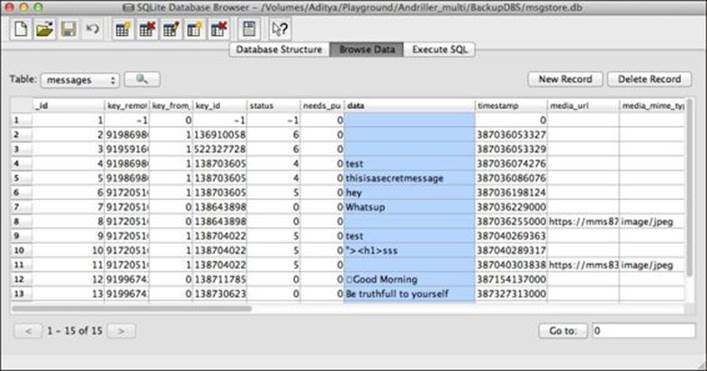Select row header 1
The height and width of the screenshot is (371, 707).
click(22, 120)
